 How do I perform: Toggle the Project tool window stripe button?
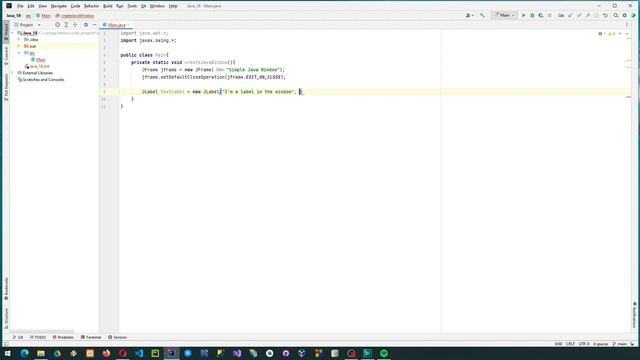click(6, 31)
